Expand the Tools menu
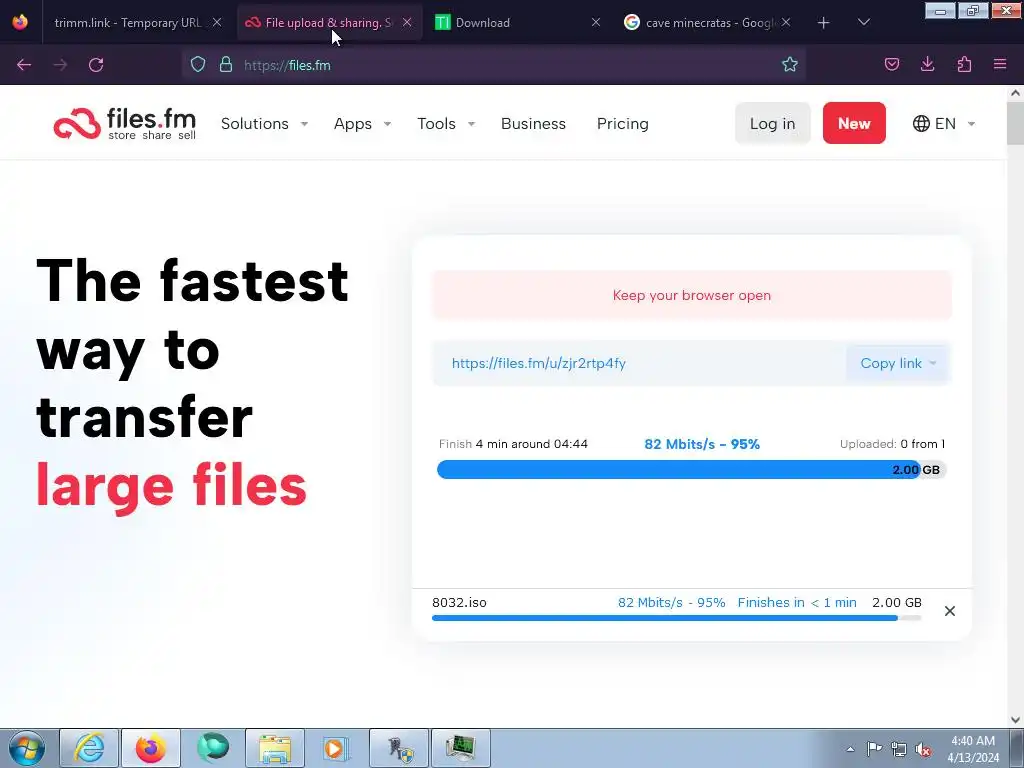The width and height of the screenshot is (1024, 768). [x=446, y=123]
